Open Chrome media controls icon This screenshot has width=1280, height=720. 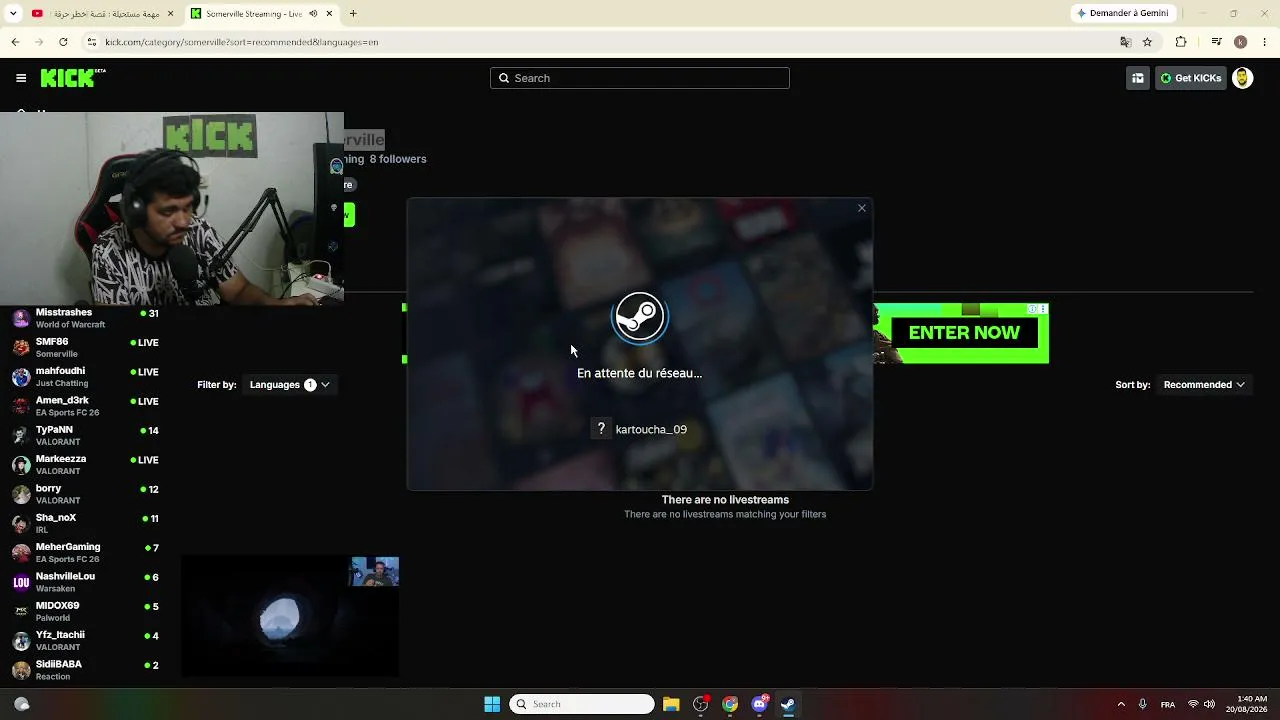click(x=1216, y=42)
